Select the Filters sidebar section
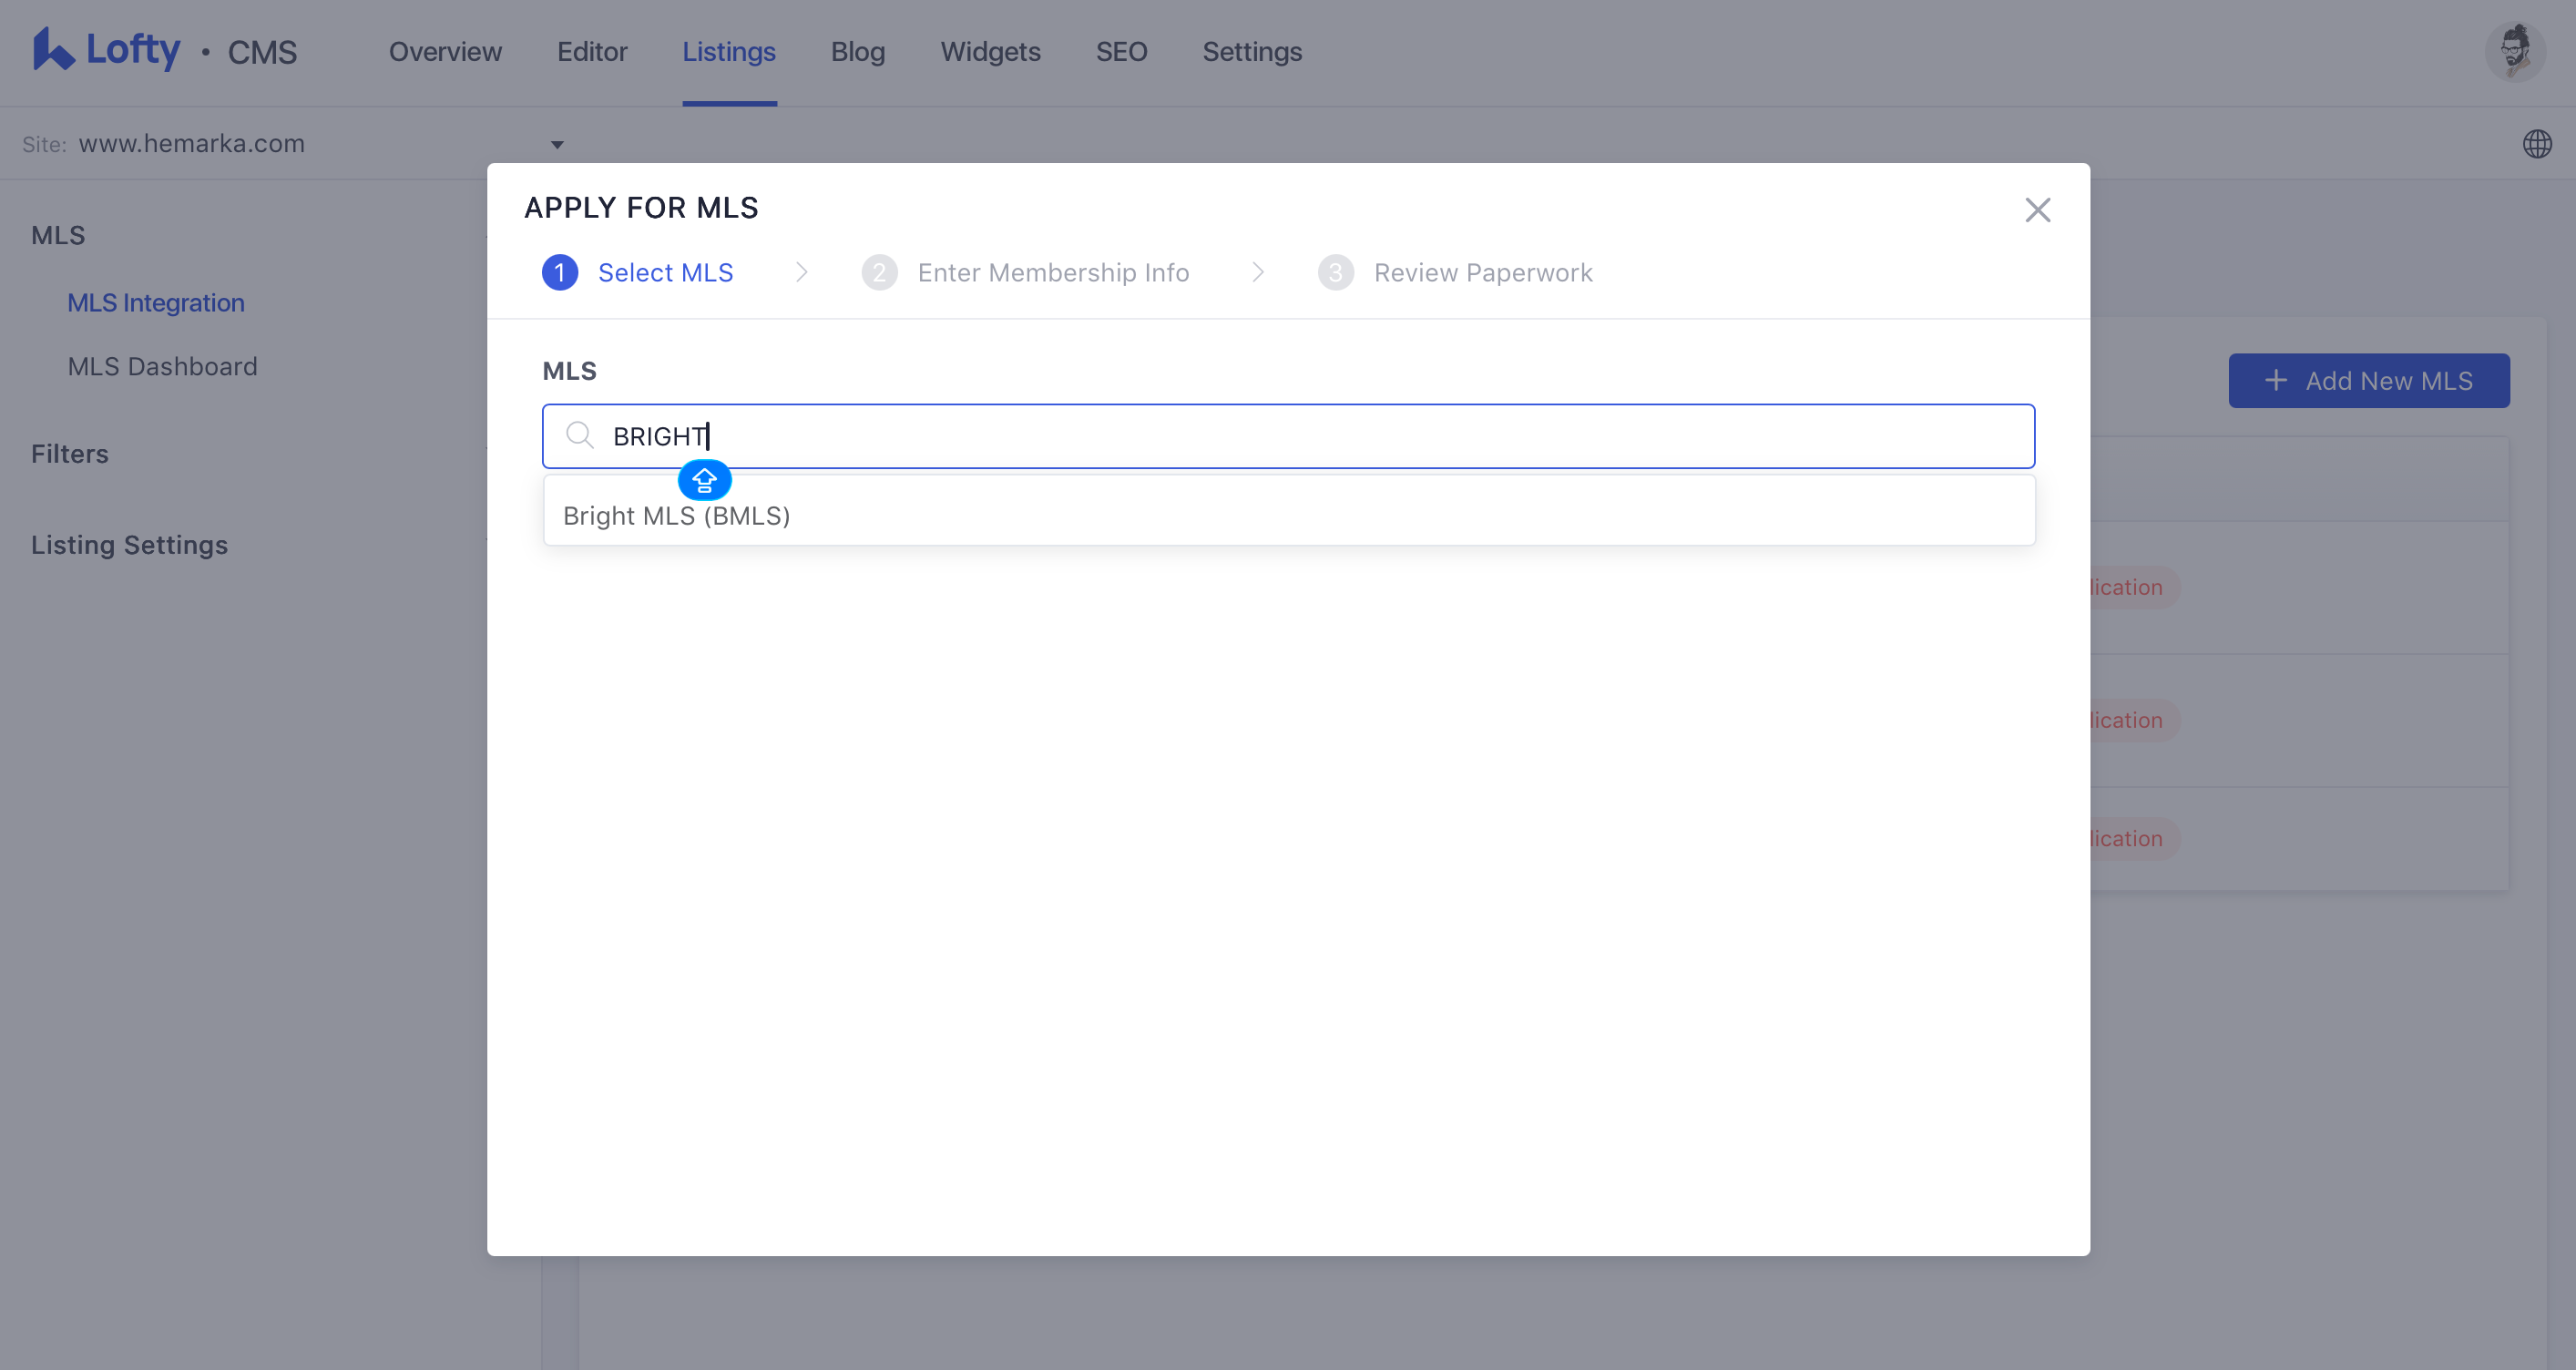Screen dimensions: 2576x1370 pos(70,454)
